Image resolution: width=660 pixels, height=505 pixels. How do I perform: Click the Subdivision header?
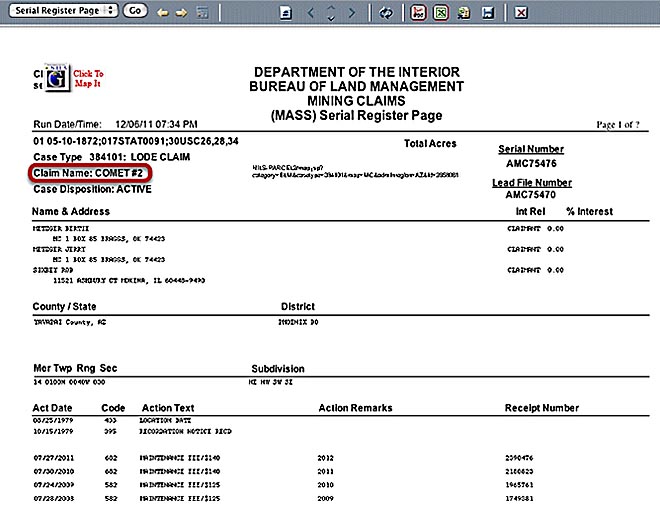tap(278, 369)
